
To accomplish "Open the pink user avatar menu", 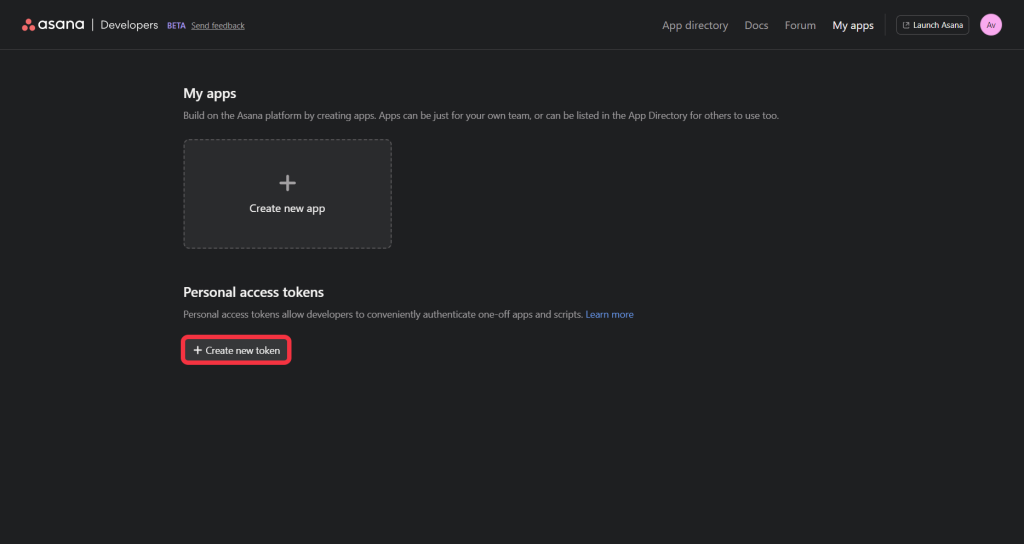I will tap(990, 25).
